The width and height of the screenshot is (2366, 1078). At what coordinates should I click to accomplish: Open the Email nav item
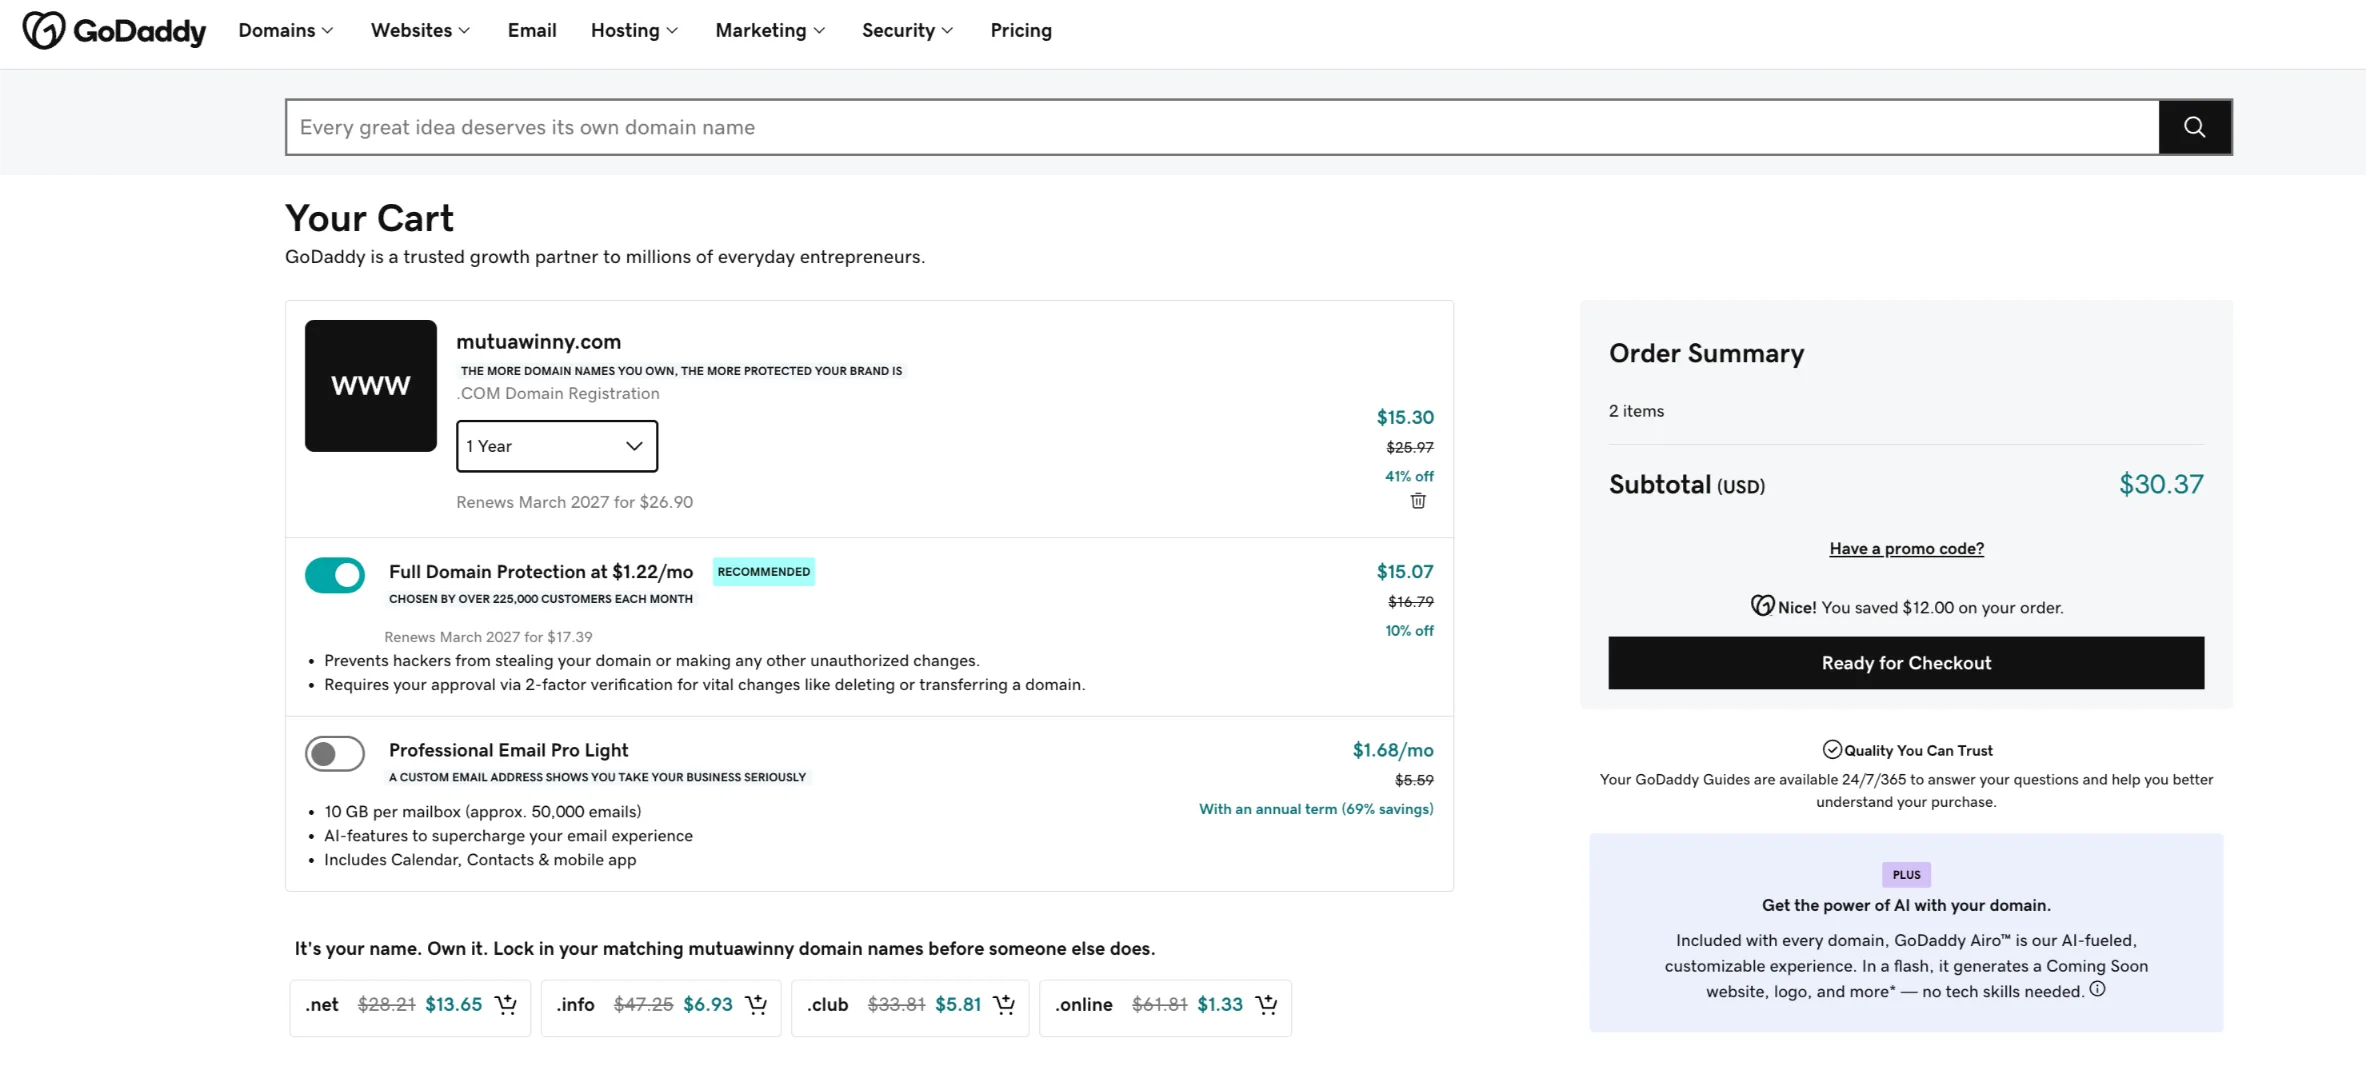(x=532, y=30)
